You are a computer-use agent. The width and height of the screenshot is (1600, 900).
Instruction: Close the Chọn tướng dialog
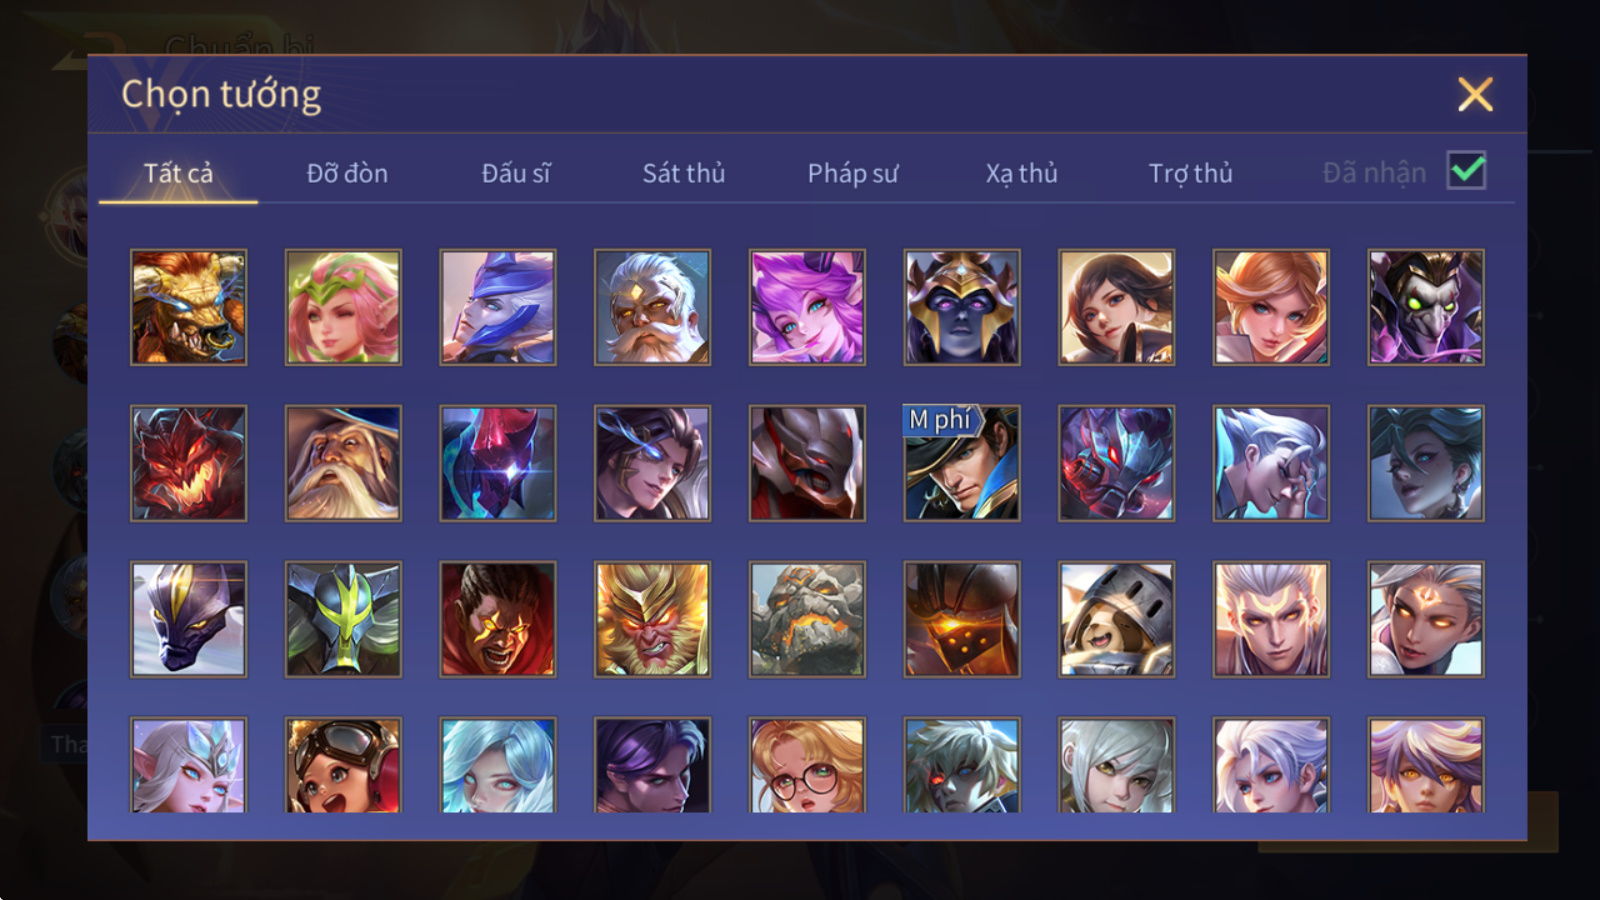click(1475, 95)
